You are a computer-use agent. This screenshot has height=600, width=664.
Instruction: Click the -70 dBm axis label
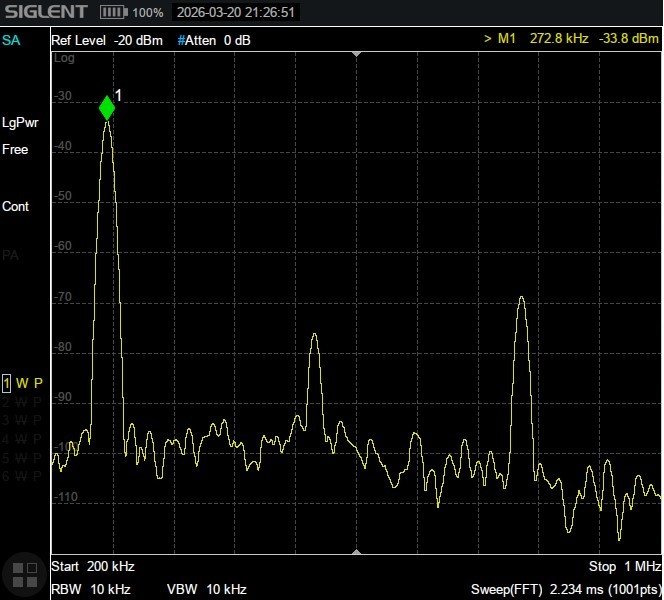click(x=63, y=297)
